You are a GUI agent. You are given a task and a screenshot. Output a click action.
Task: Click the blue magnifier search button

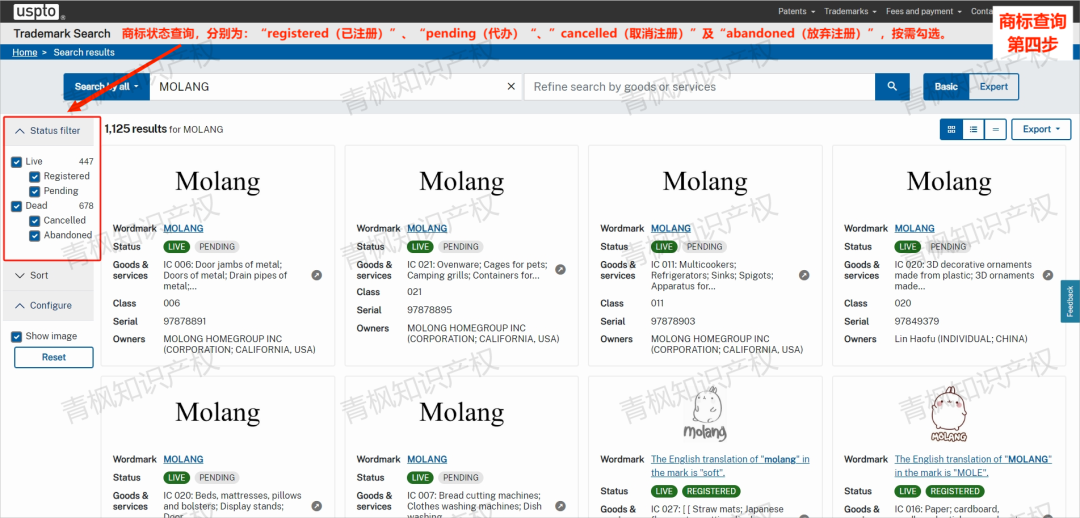[x=893, y=87]
